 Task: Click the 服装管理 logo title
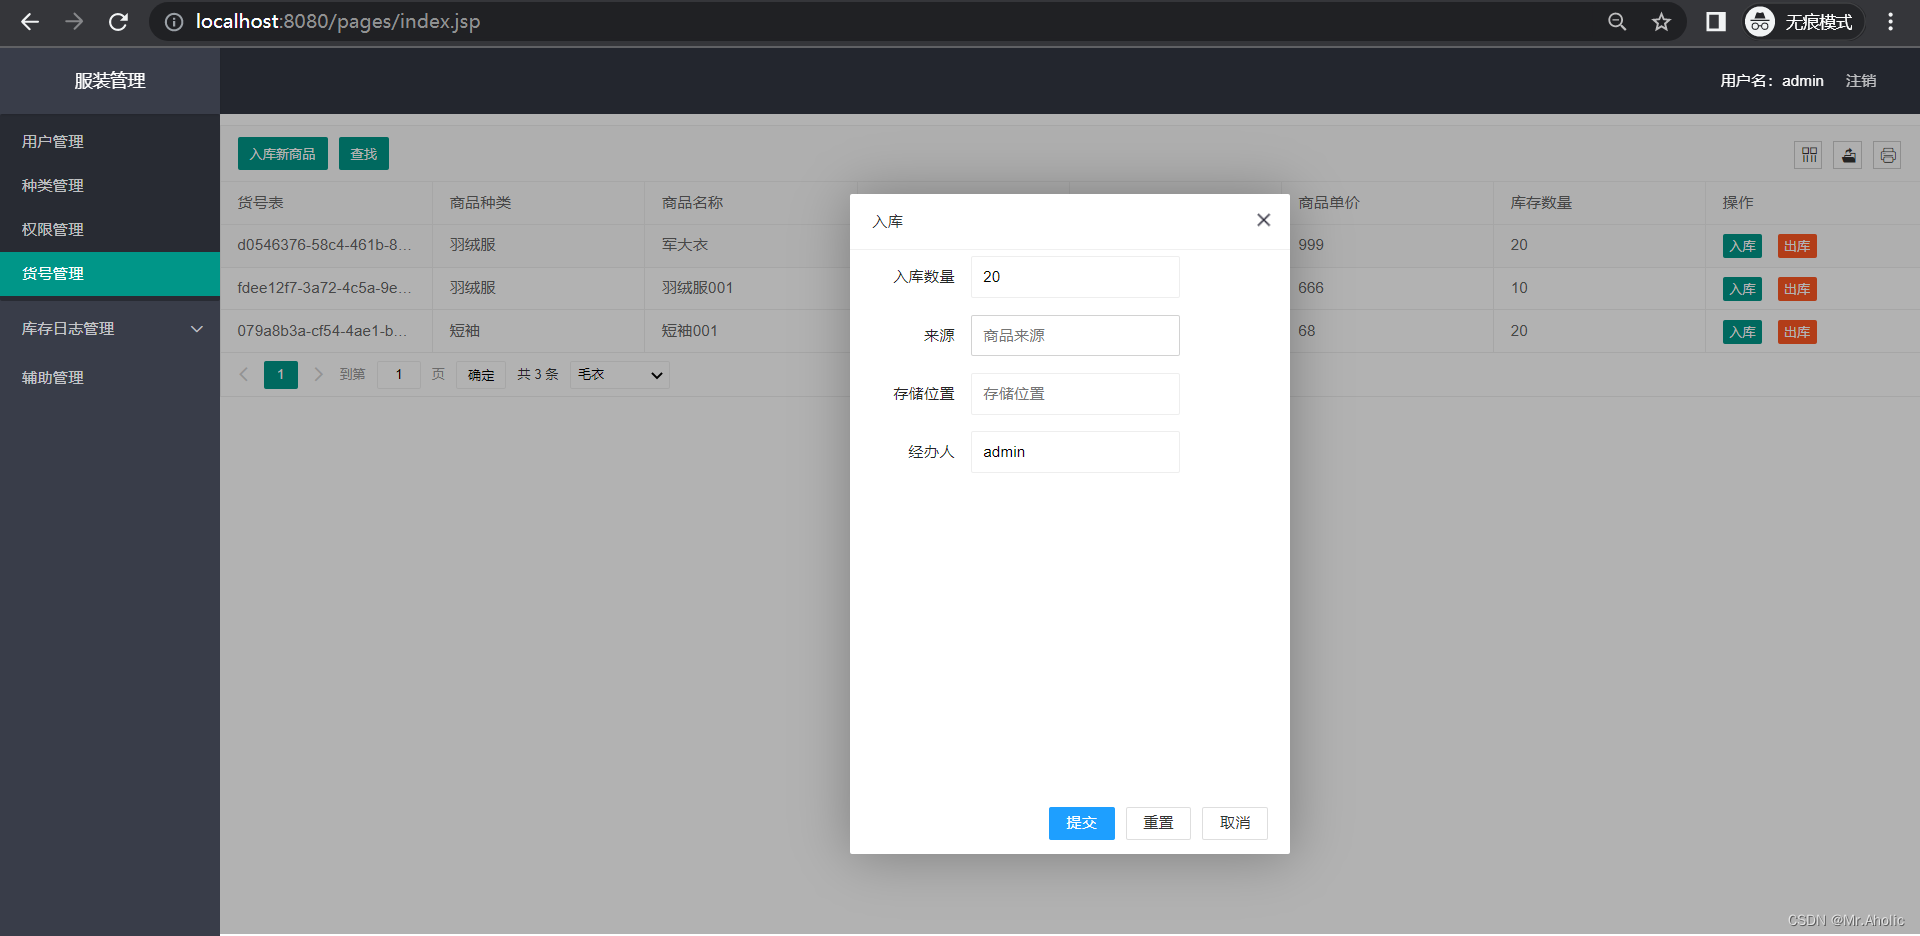(110, 81)
